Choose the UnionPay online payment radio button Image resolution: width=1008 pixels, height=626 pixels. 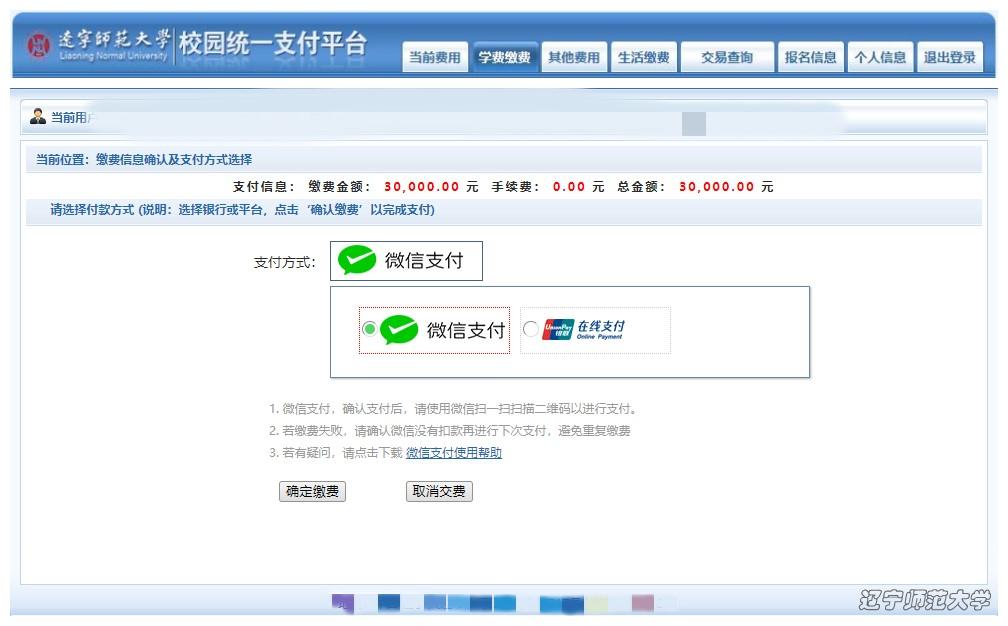[530, 330]
